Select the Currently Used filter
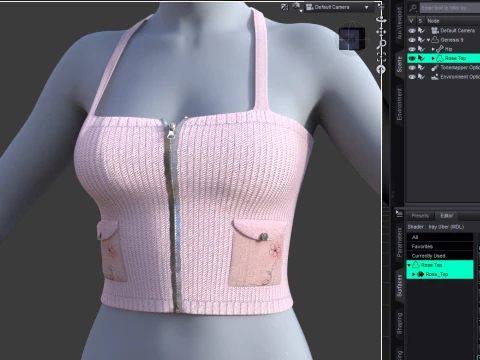The height and width of the screenshot is (360, 480). pyautogui.click(x=440, y=256)
